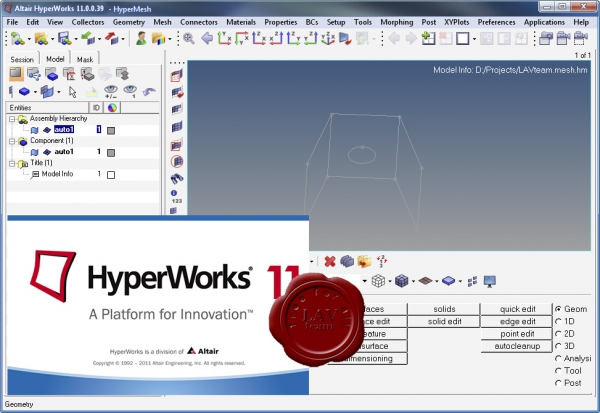
Task: Open the Geometry menu
Action: (x=129, y=22)
